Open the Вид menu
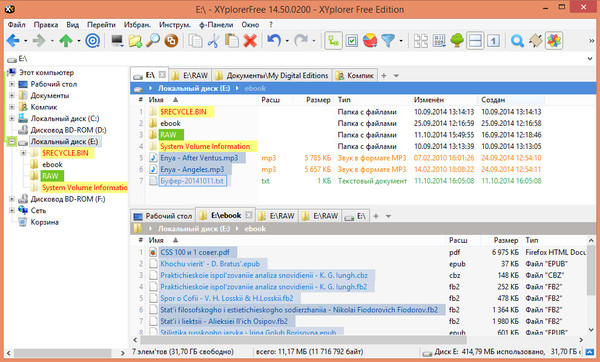600x362 pixels. click(72, 24)
